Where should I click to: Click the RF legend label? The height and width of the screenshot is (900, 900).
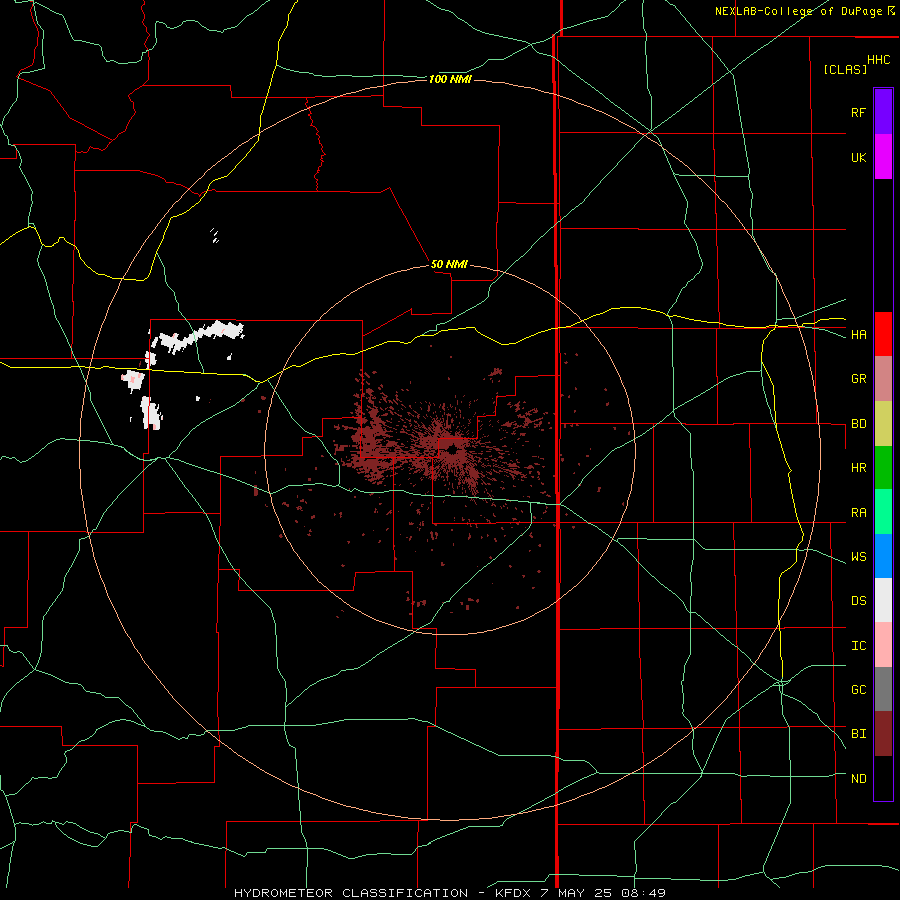(x=858, y=112)
